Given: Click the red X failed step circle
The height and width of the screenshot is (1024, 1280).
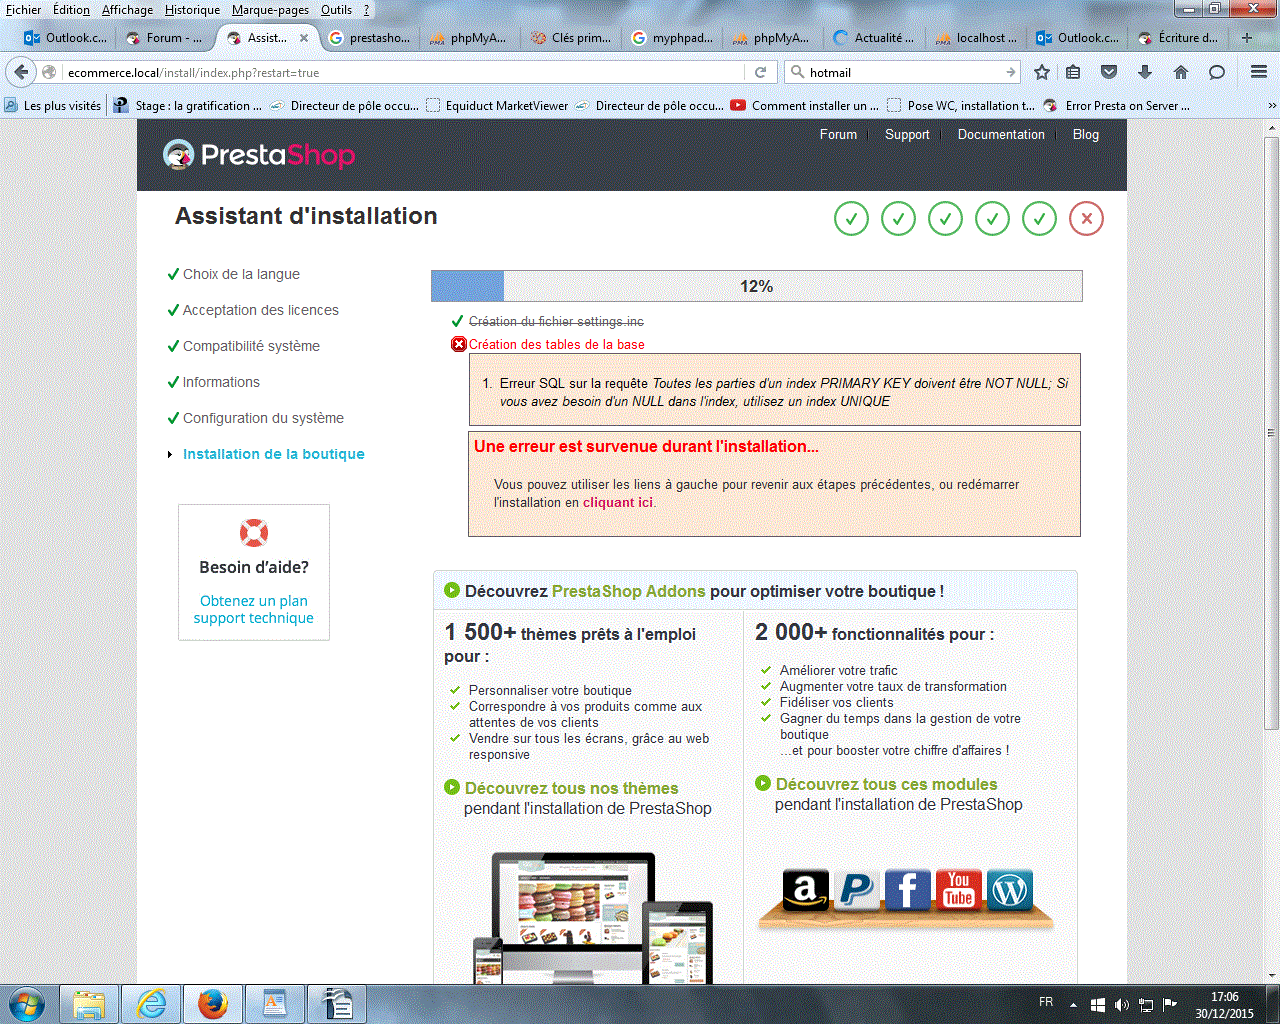Looking at the screenshot, I should click(x=1086, y=218).
